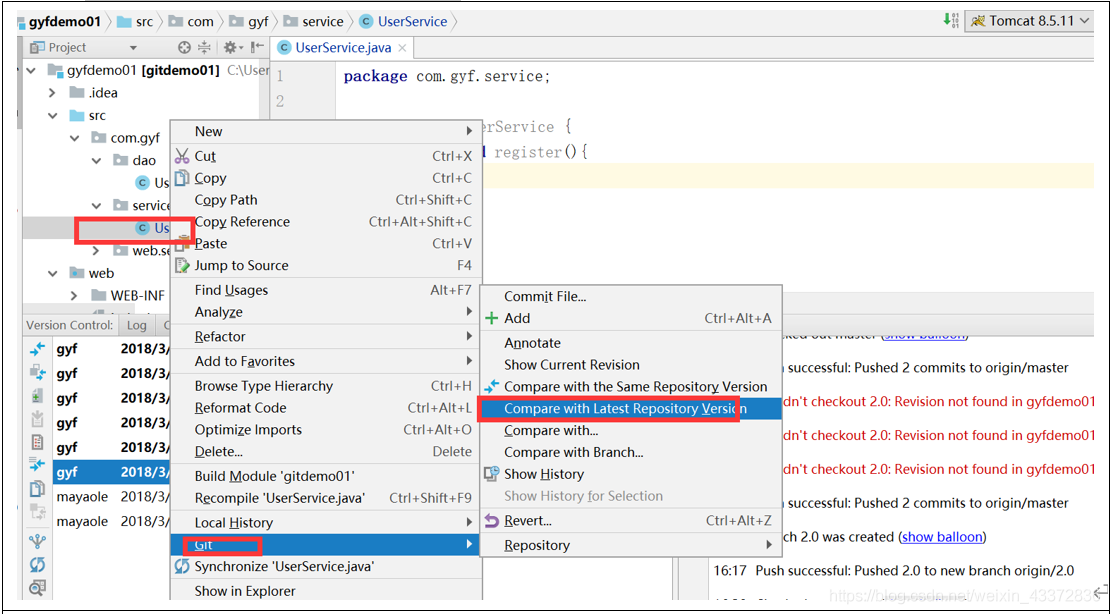Click the create patch icon in Version Control
Viewport: 1110px width, 614px height.
(x=37, y=396)
